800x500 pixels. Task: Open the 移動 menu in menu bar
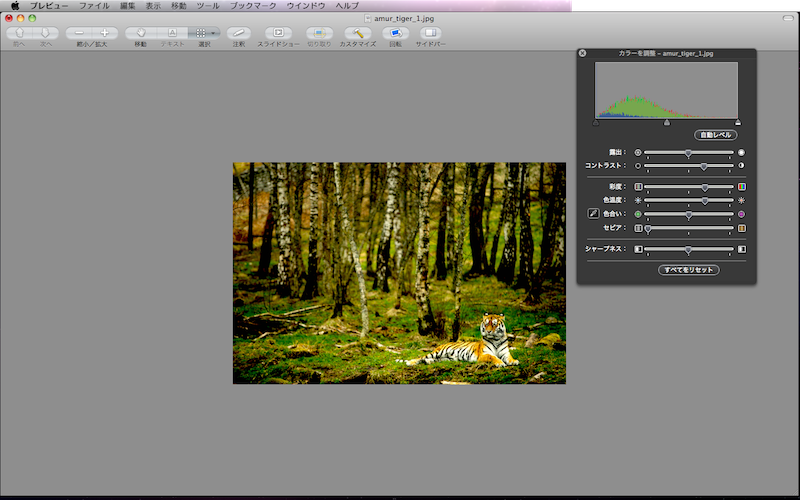(x=179, y=6)
